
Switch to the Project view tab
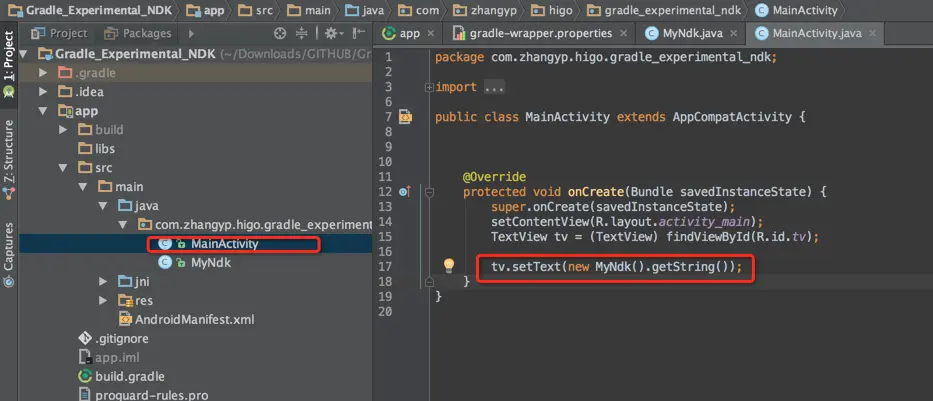(x=60, y=33)
